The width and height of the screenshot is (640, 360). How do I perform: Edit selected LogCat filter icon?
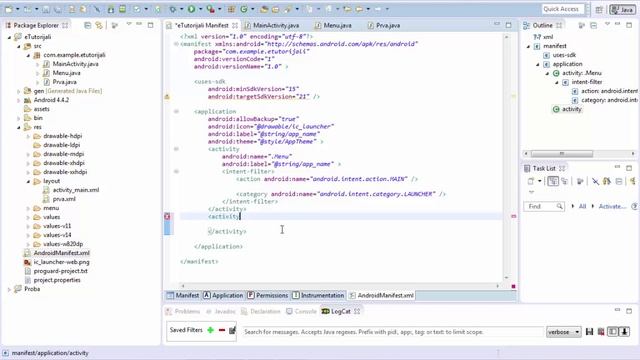pos(232,330)
